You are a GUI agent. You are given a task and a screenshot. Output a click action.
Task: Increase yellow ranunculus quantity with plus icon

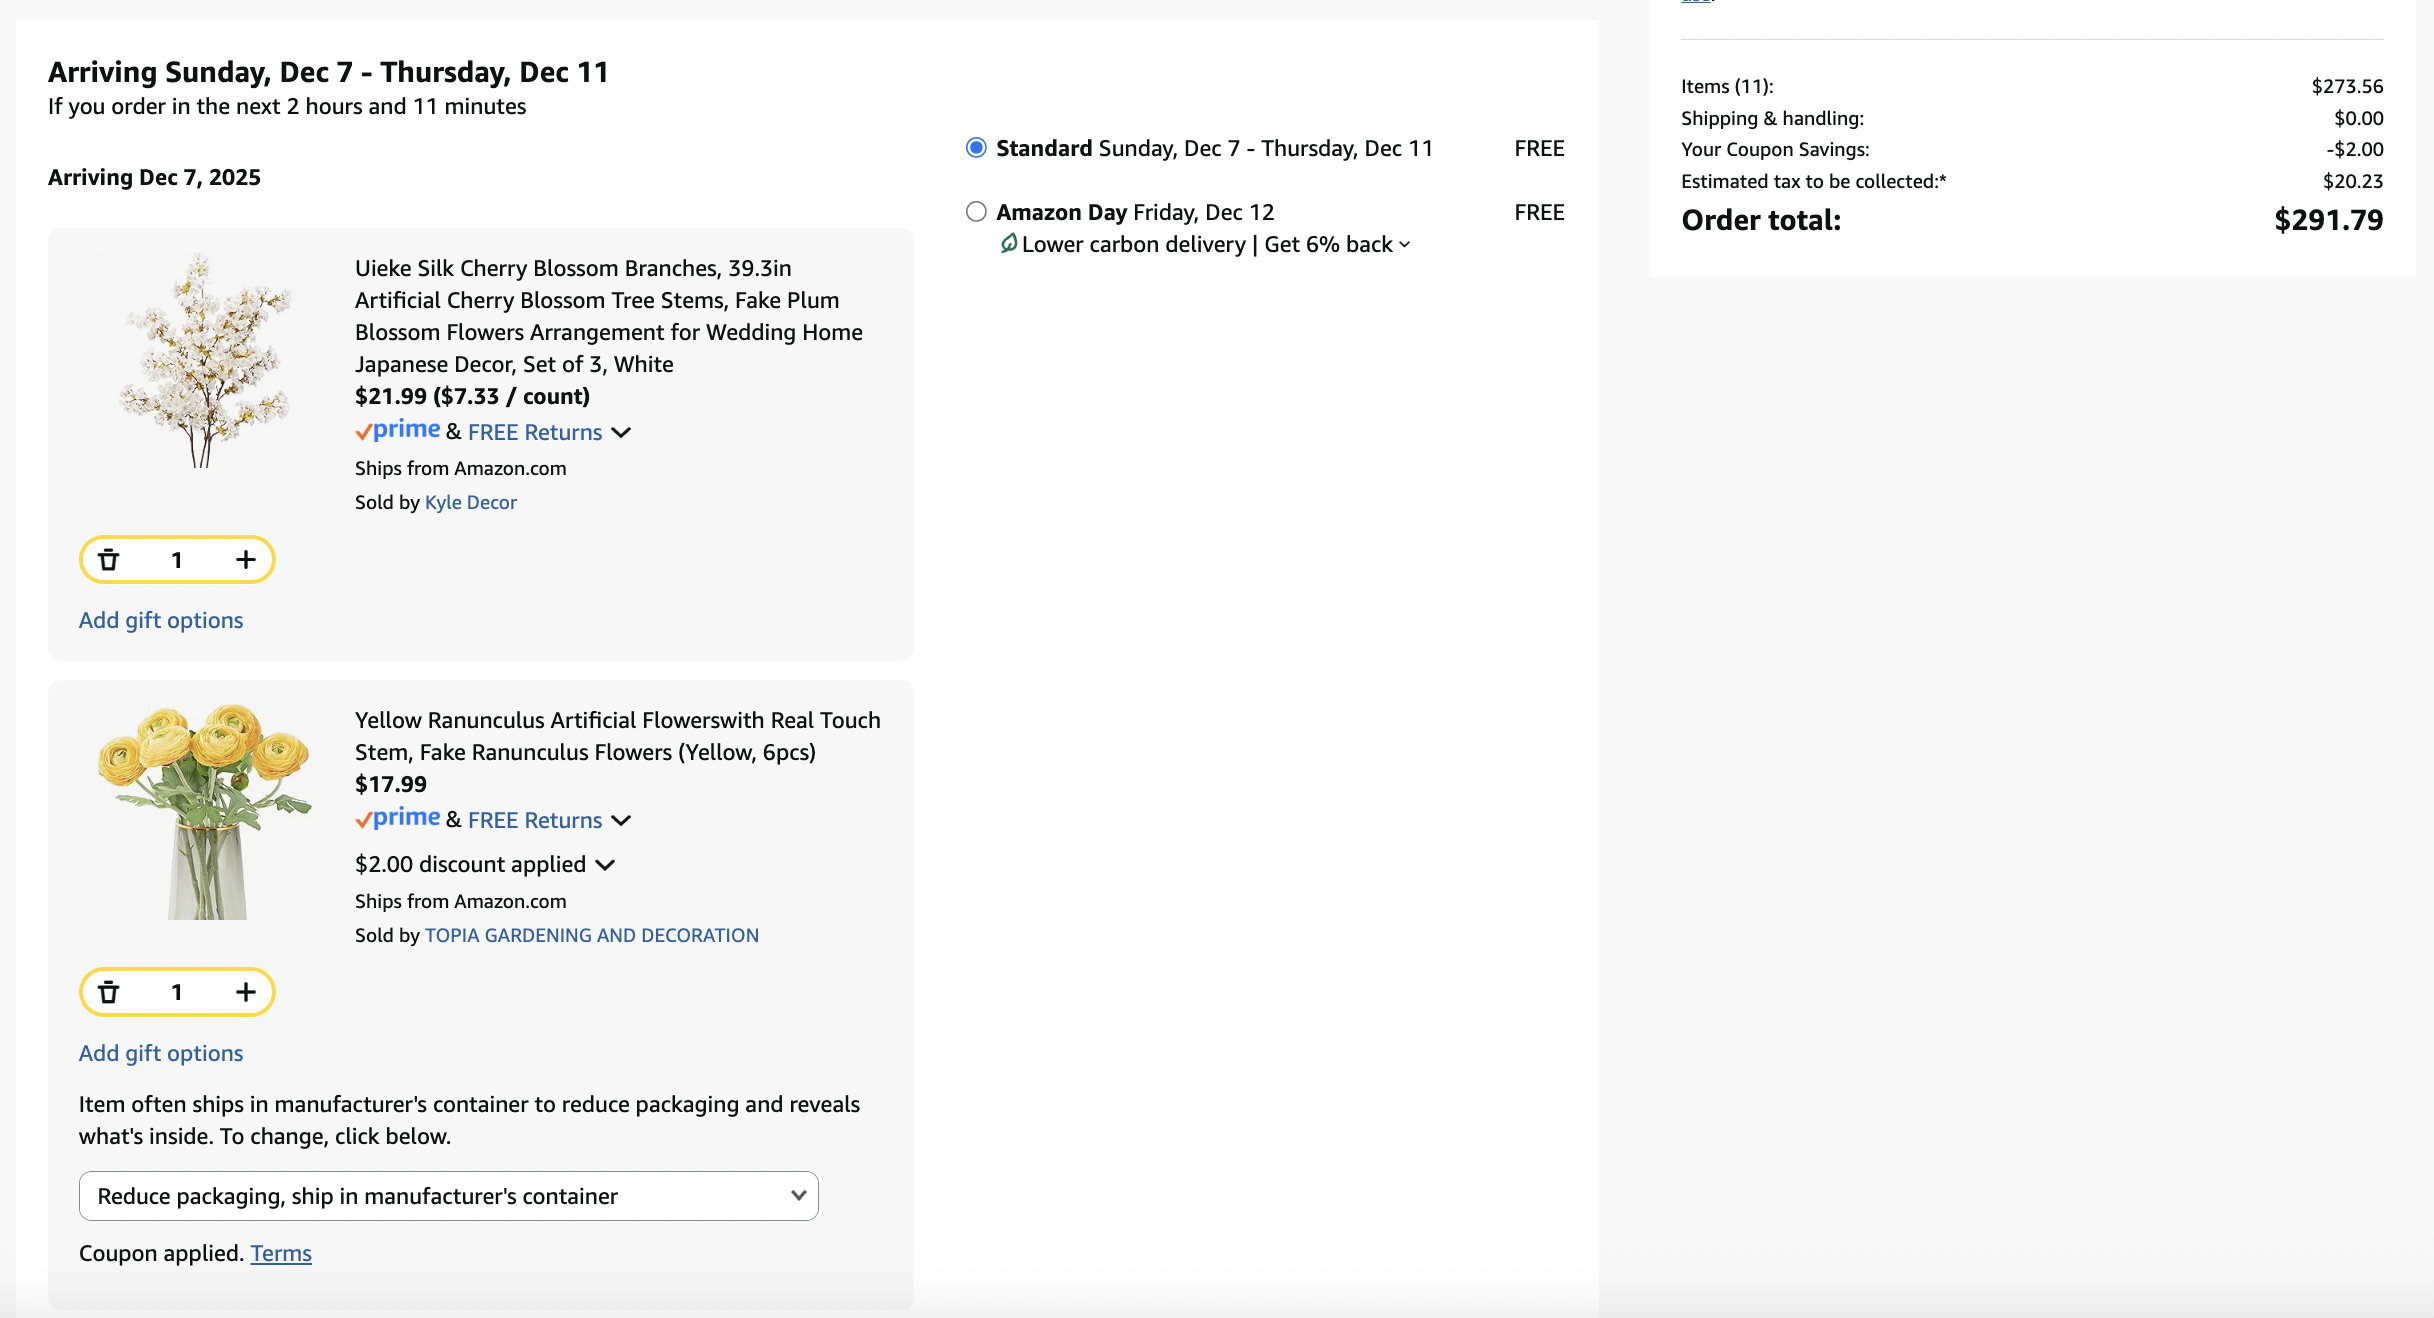245,992
